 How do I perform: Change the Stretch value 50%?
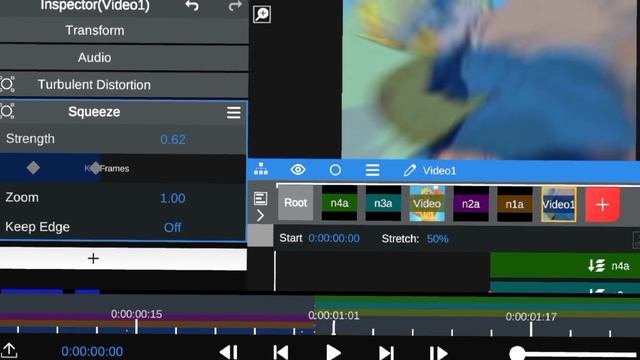click(438, 239)
